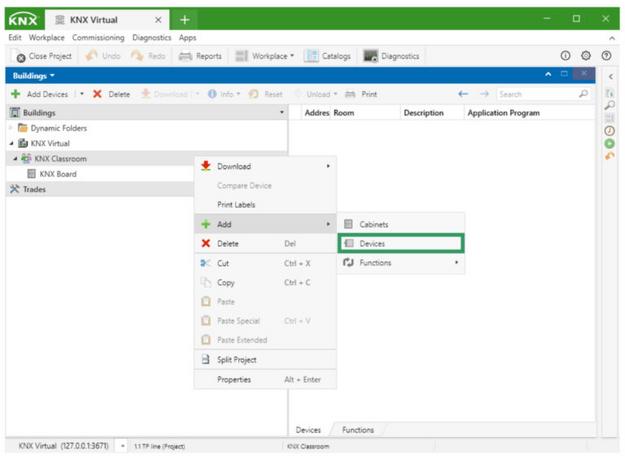
Task: Select KNX Board in the tree
Action: pyautogui.click(x=57, y=174)
